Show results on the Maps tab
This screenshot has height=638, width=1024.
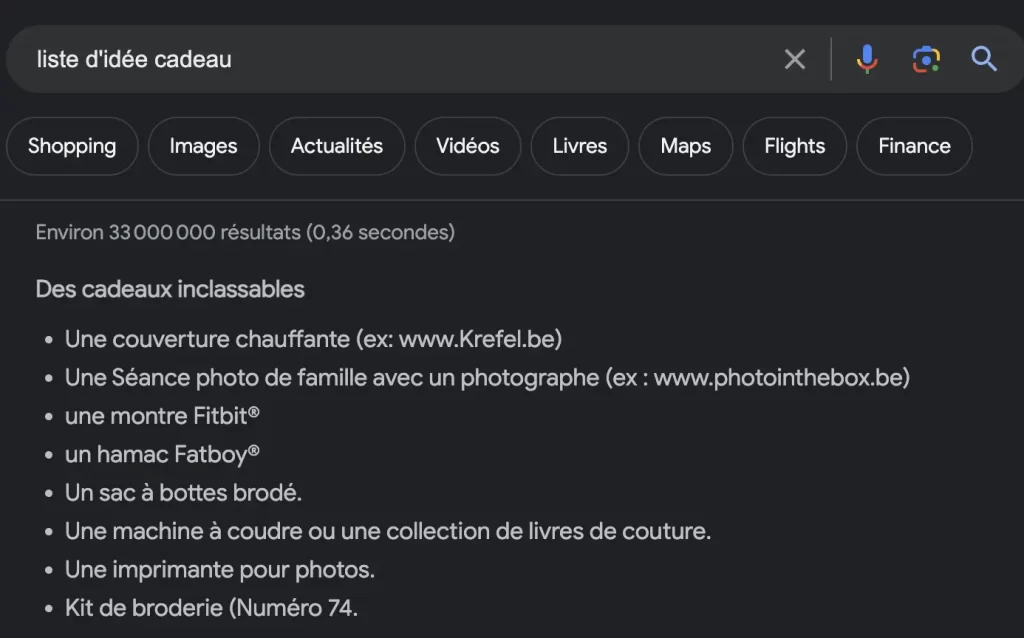685,146
